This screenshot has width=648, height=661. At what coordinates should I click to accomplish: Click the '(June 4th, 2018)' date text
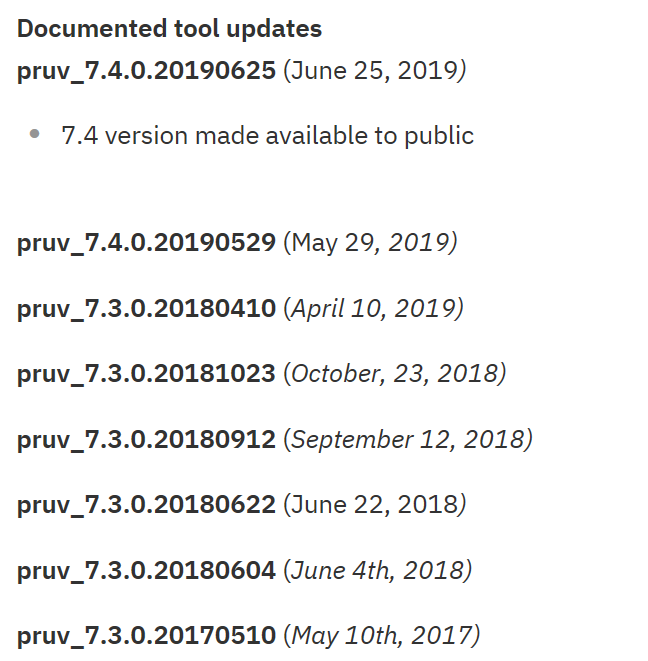[x=378, y=570]
